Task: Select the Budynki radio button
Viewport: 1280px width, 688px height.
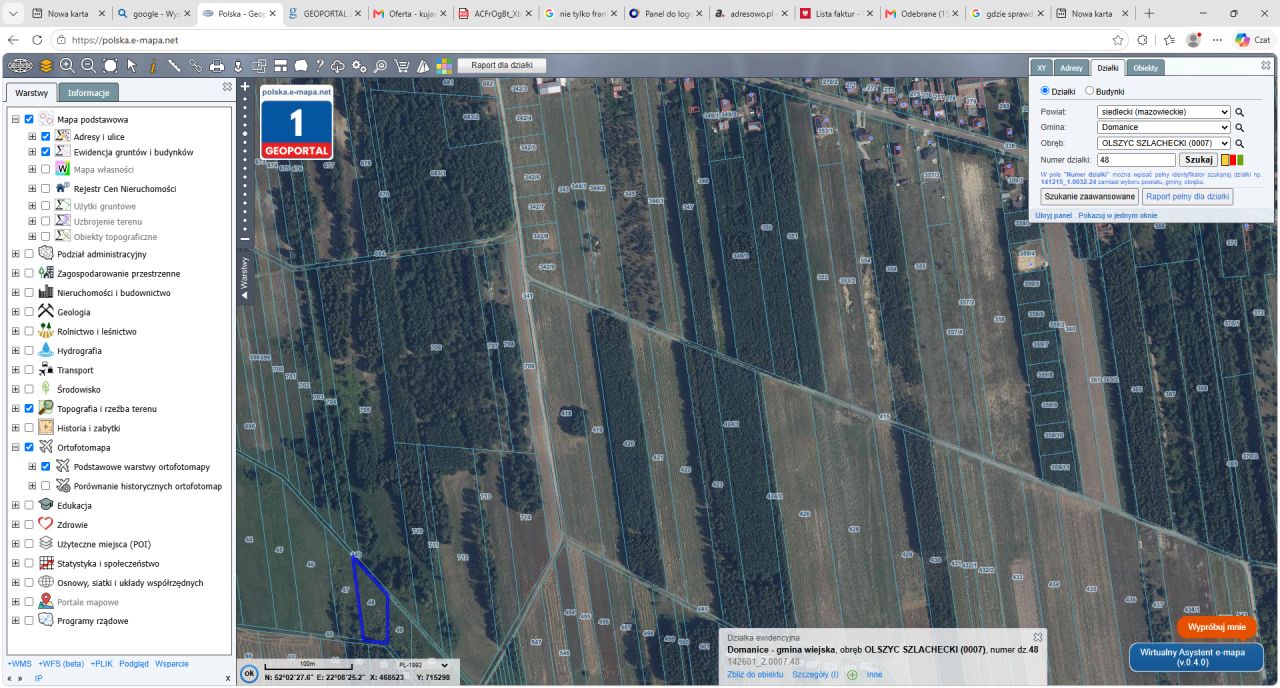Action: (1090, 91)
